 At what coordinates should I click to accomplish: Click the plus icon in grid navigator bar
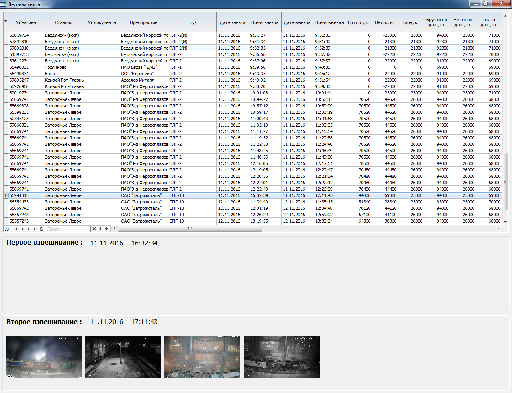(107, 229)
